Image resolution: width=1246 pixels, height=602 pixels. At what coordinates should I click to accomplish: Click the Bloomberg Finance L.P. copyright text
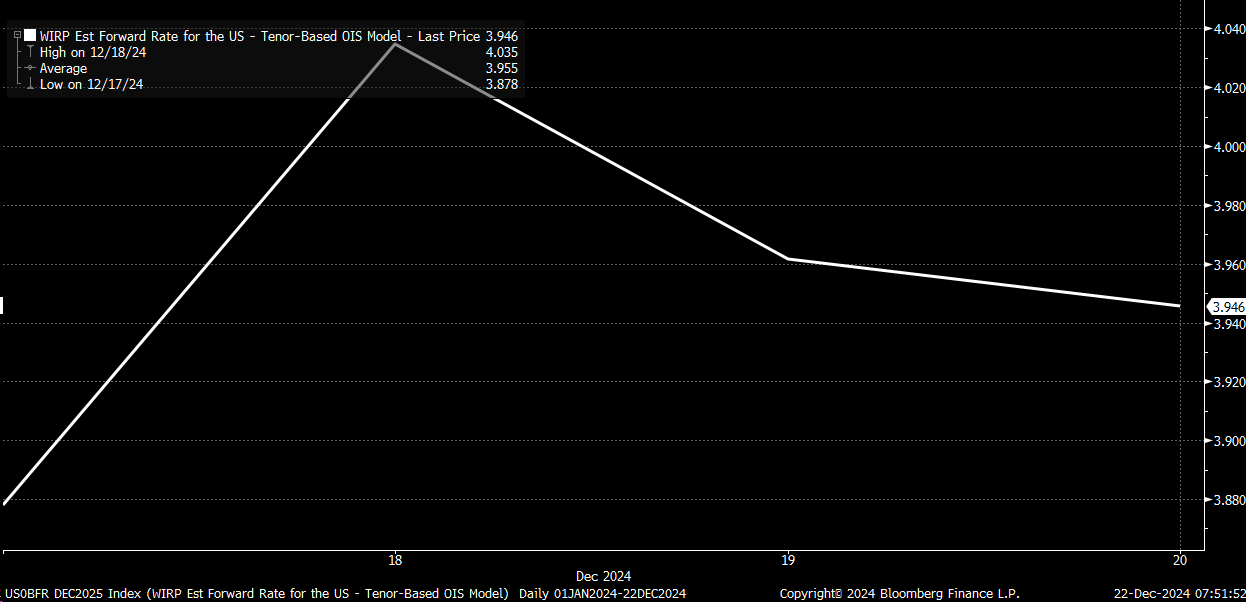pos(899,594)
